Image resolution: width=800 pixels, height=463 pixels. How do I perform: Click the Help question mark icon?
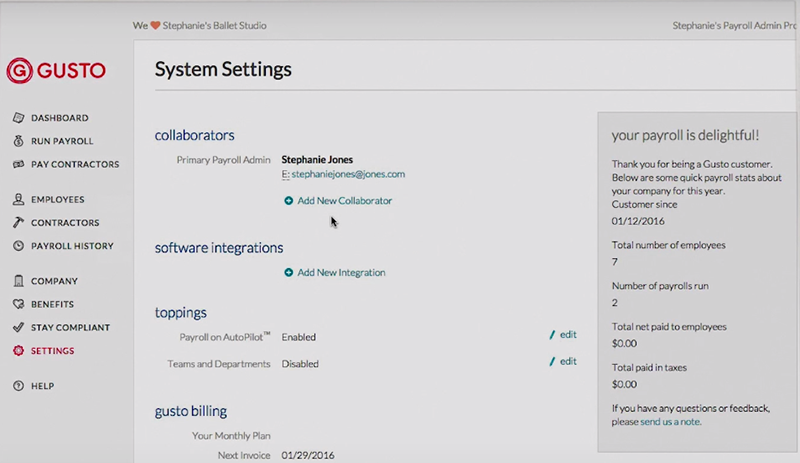[18, 386]
